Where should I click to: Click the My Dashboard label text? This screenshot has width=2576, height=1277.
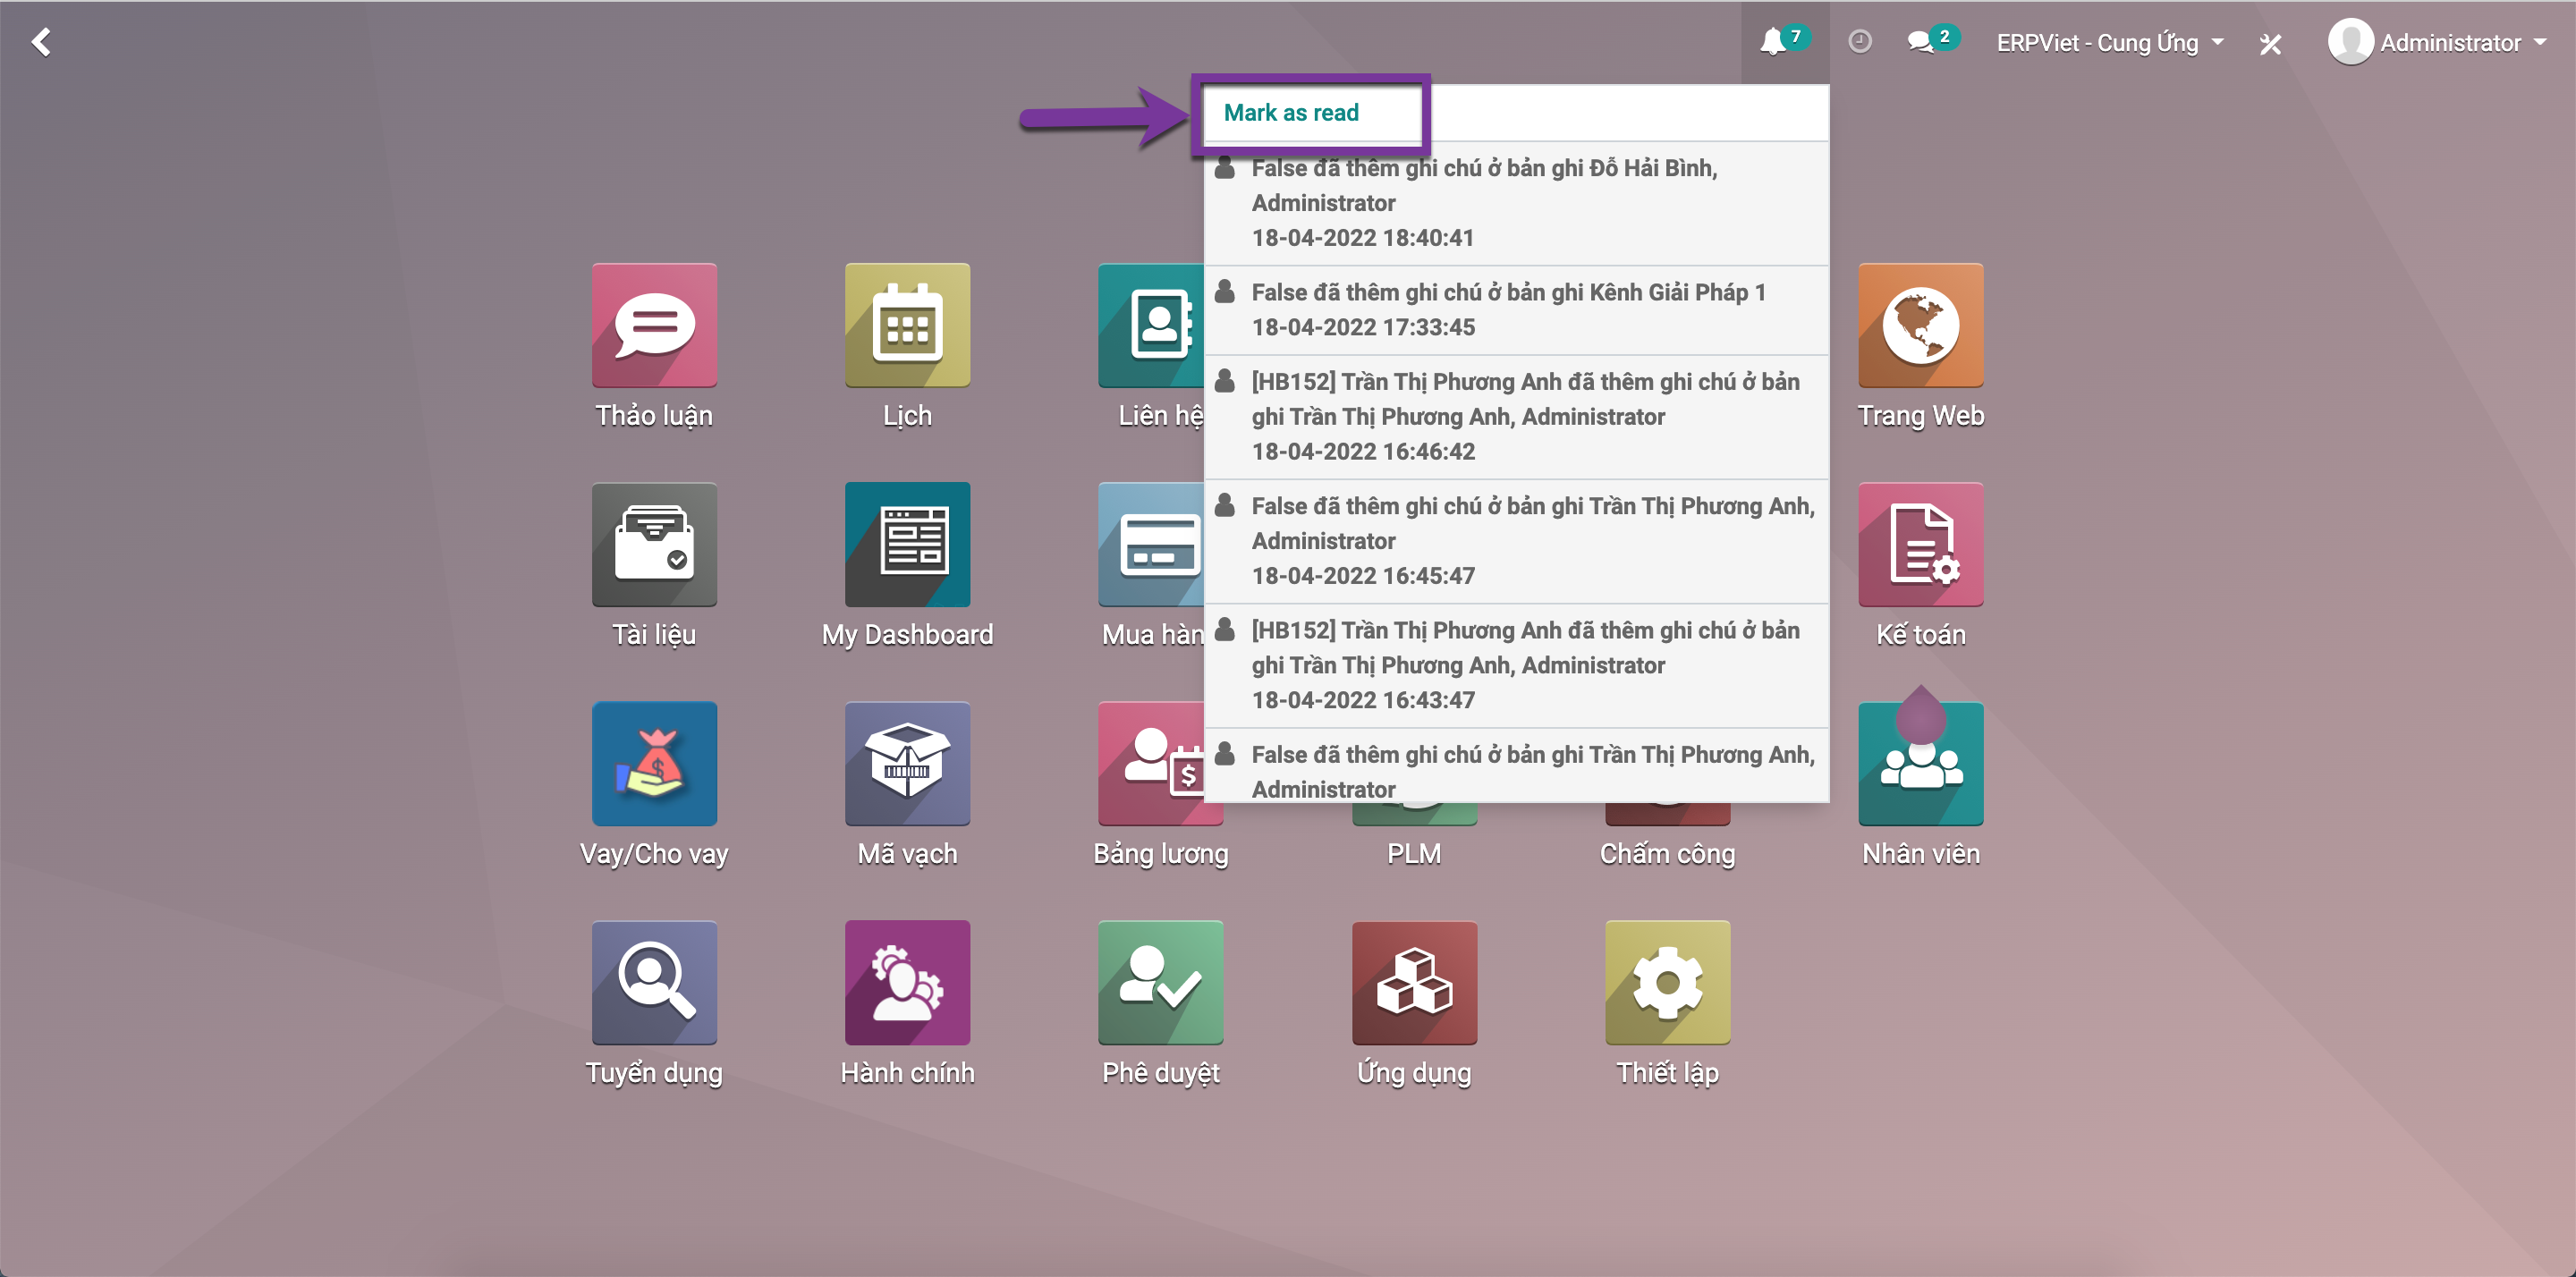tap(907, 634)
